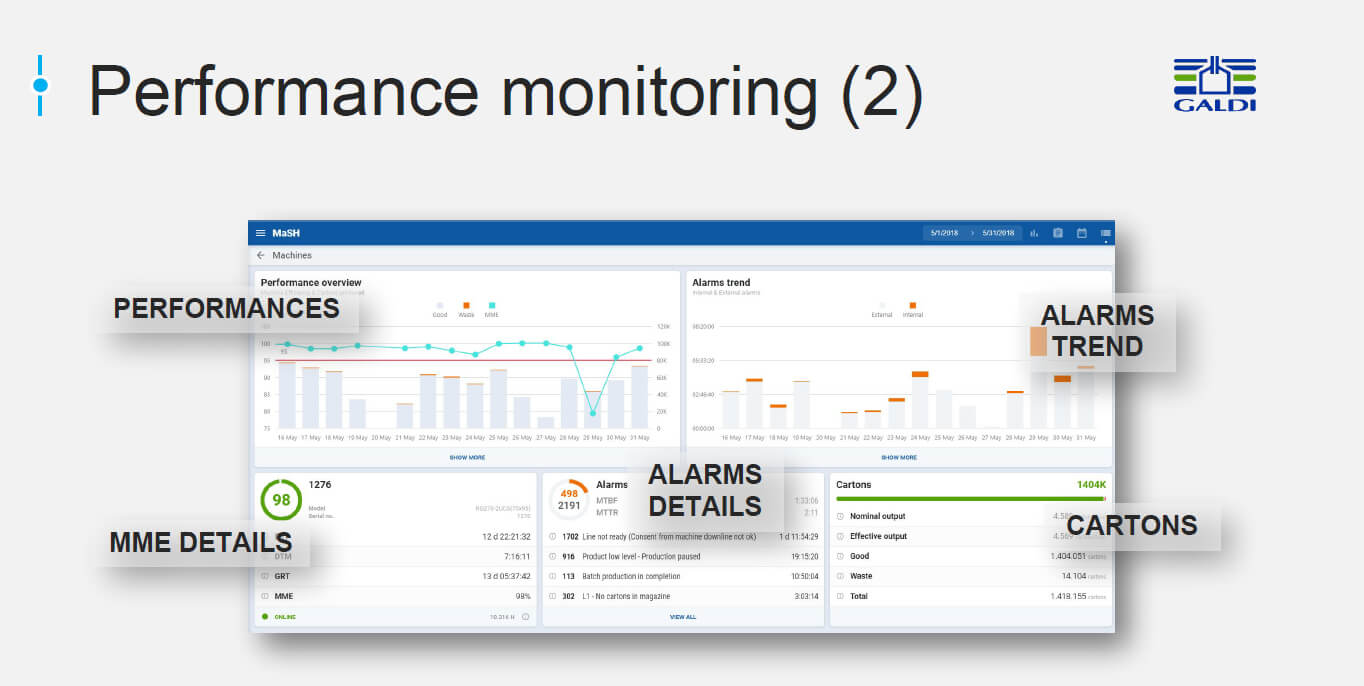This screenshot has height=686, width=1364.
Task: Open the calendar icon in header
Action: (1081, 233)
